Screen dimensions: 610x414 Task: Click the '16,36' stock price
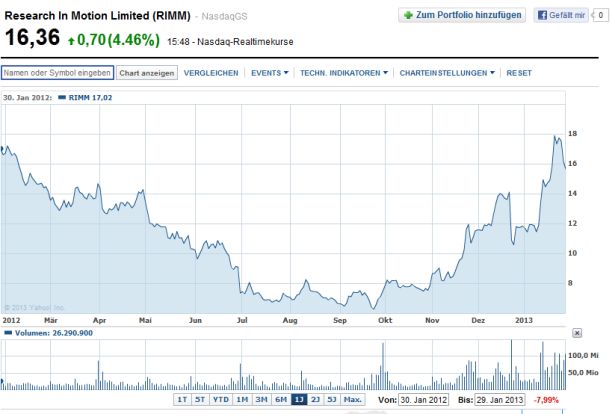32,38
